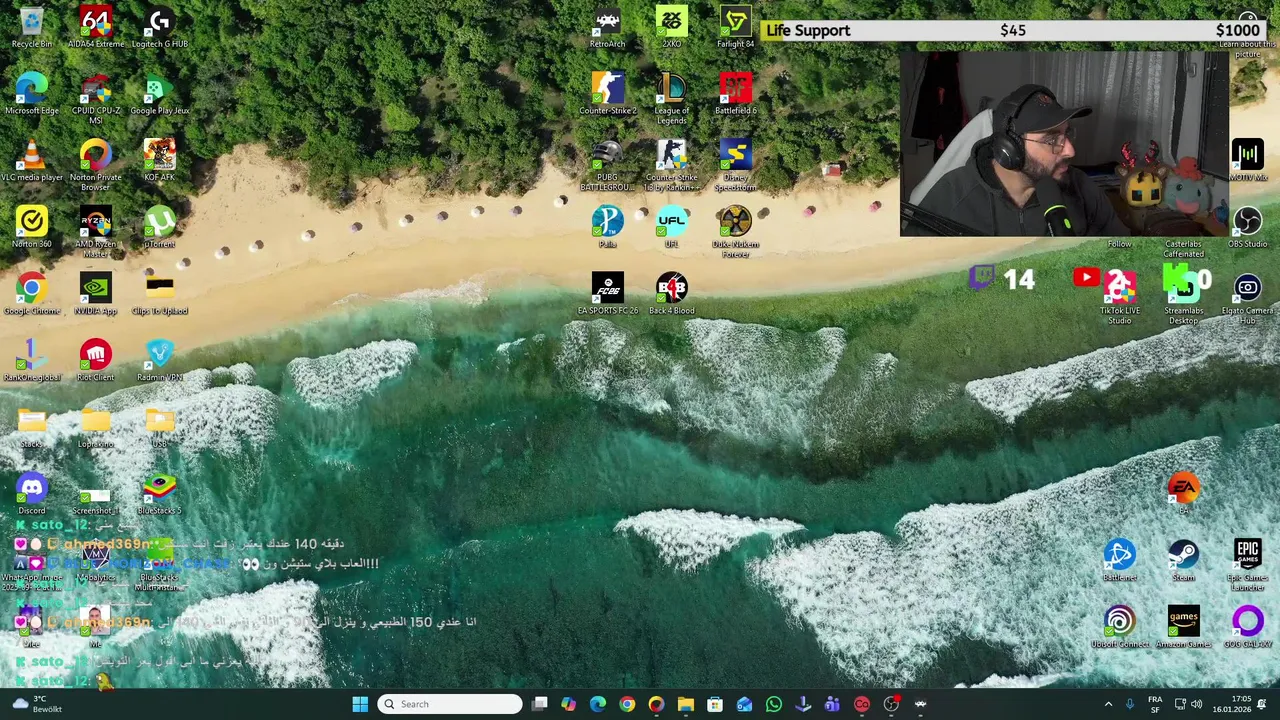
Task: Open the Steam desktop shortcut
Action: (1183, 561)
